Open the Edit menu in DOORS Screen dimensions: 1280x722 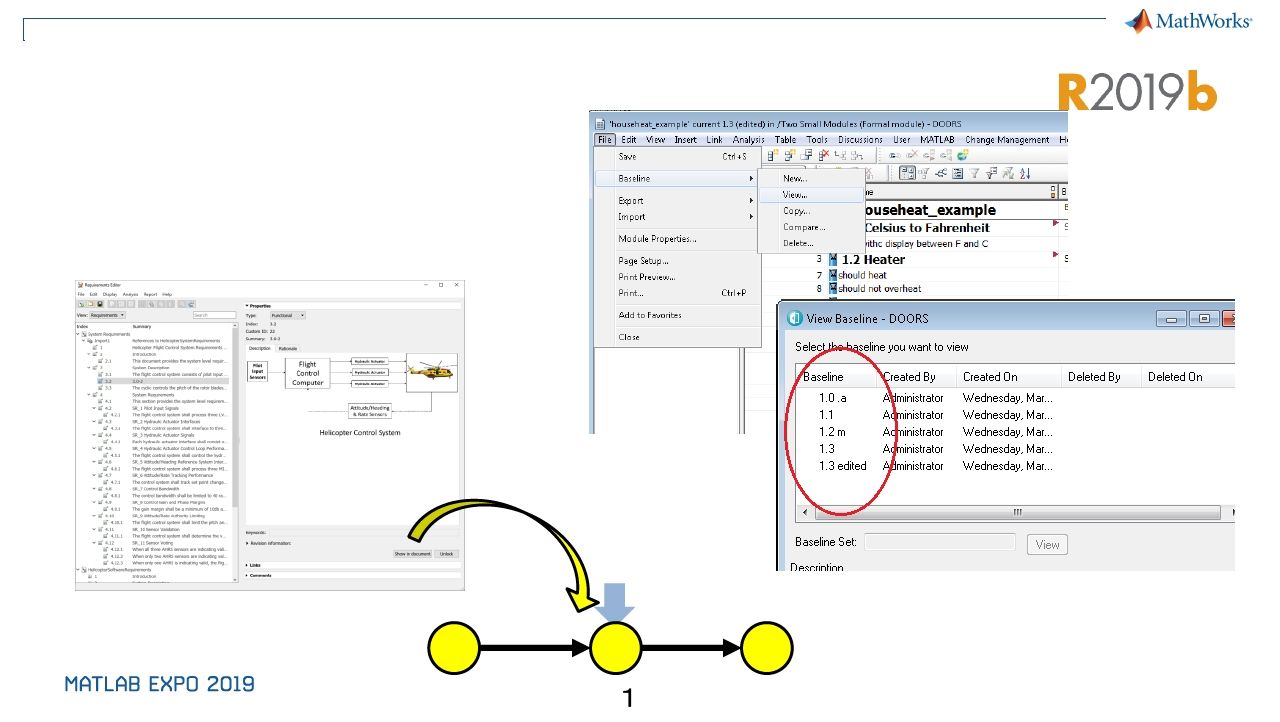point(629,140)
